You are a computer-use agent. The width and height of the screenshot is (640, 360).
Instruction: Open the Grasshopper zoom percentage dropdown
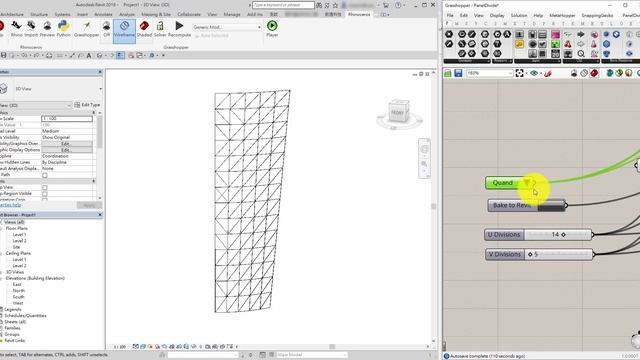click(489, 73)
